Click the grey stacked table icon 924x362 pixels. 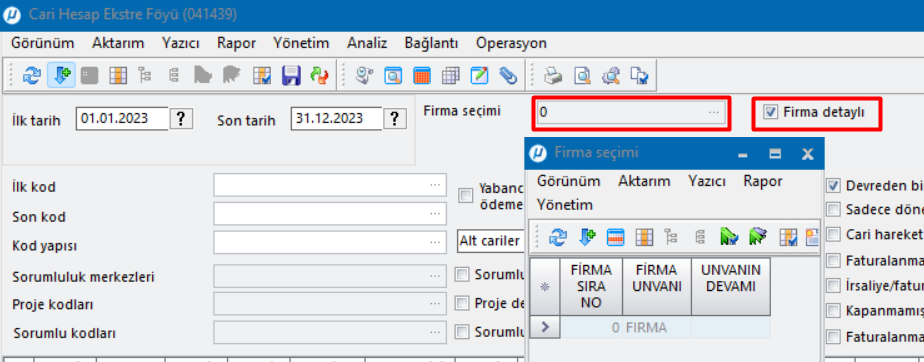tap(451, 75)
